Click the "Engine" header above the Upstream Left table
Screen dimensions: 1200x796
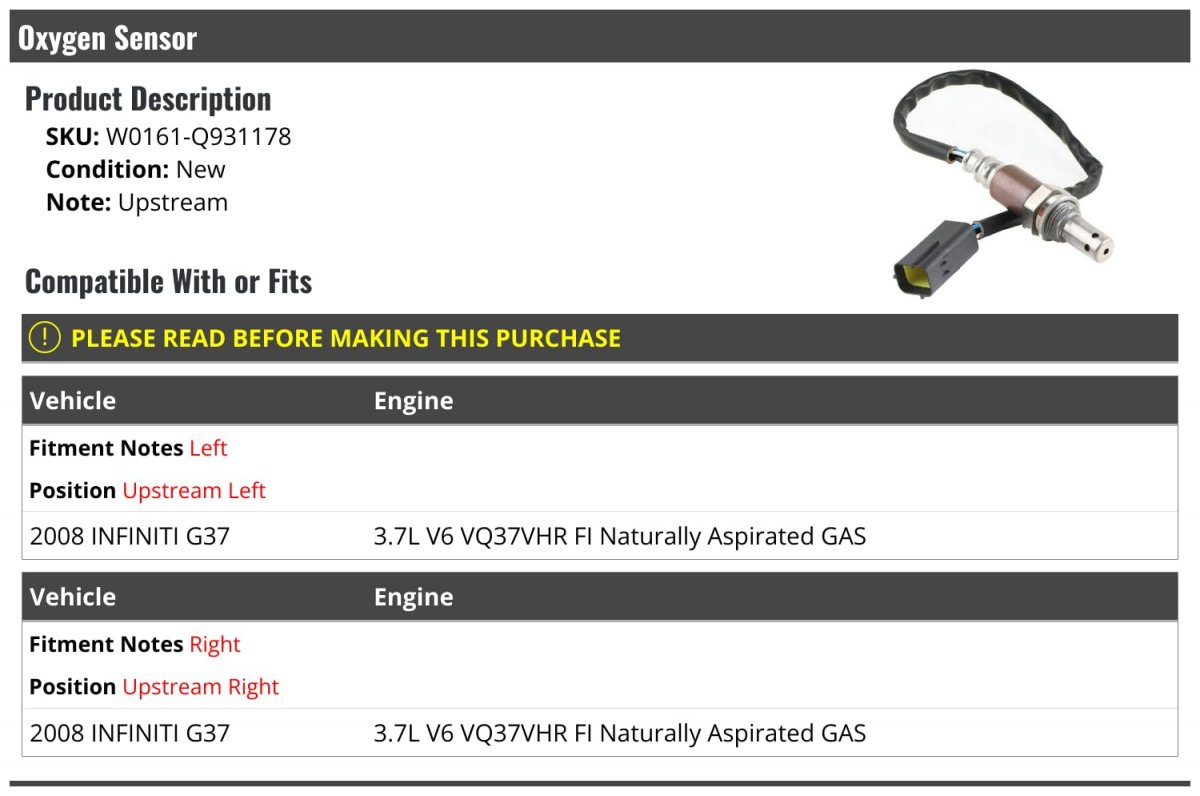point(413,401)
